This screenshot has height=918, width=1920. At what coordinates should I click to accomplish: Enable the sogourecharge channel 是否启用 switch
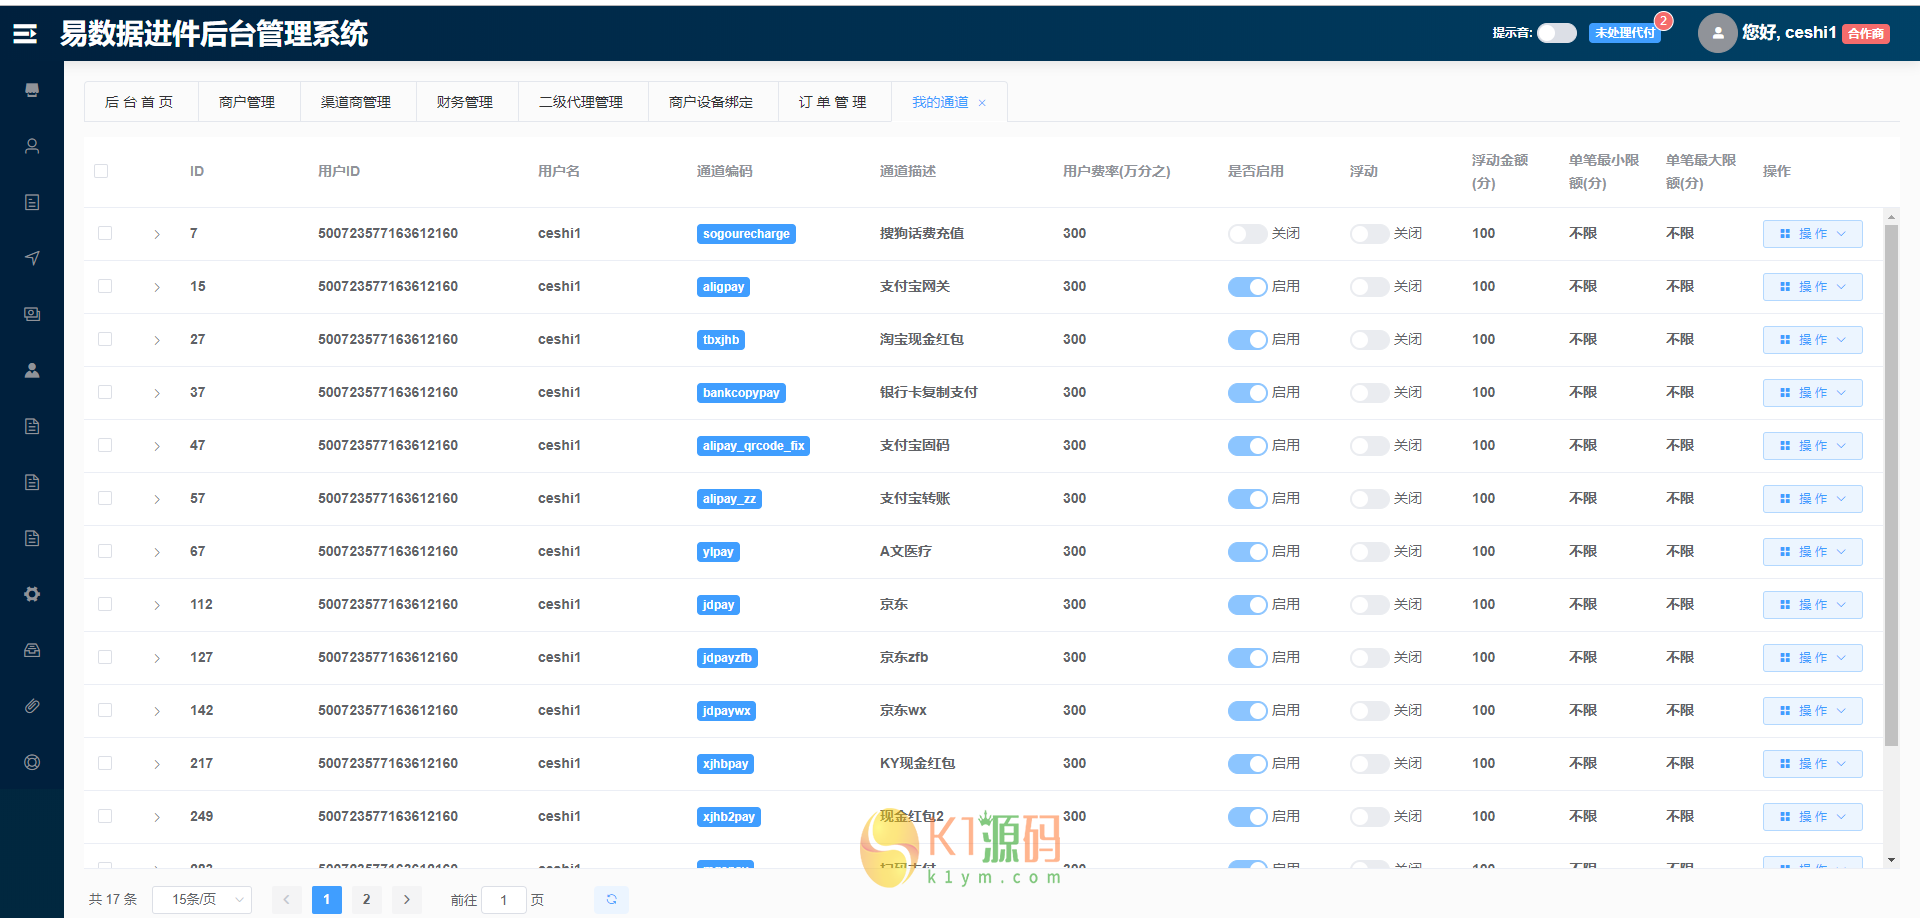(x=1247, y=234)
